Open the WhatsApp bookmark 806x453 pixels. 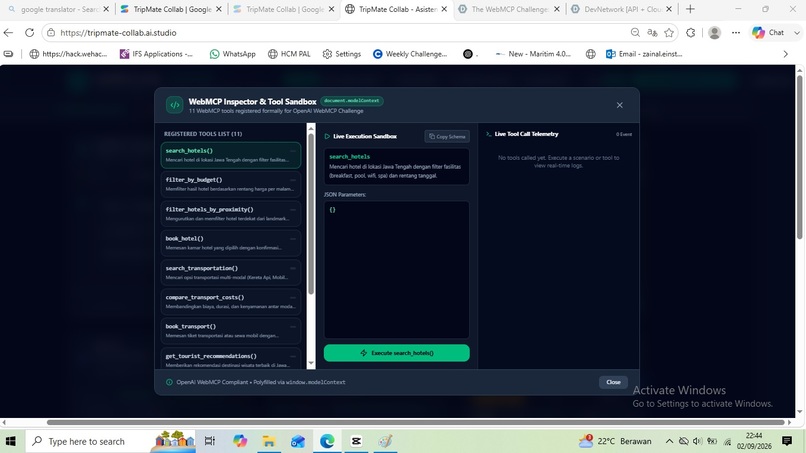point(232,54)
